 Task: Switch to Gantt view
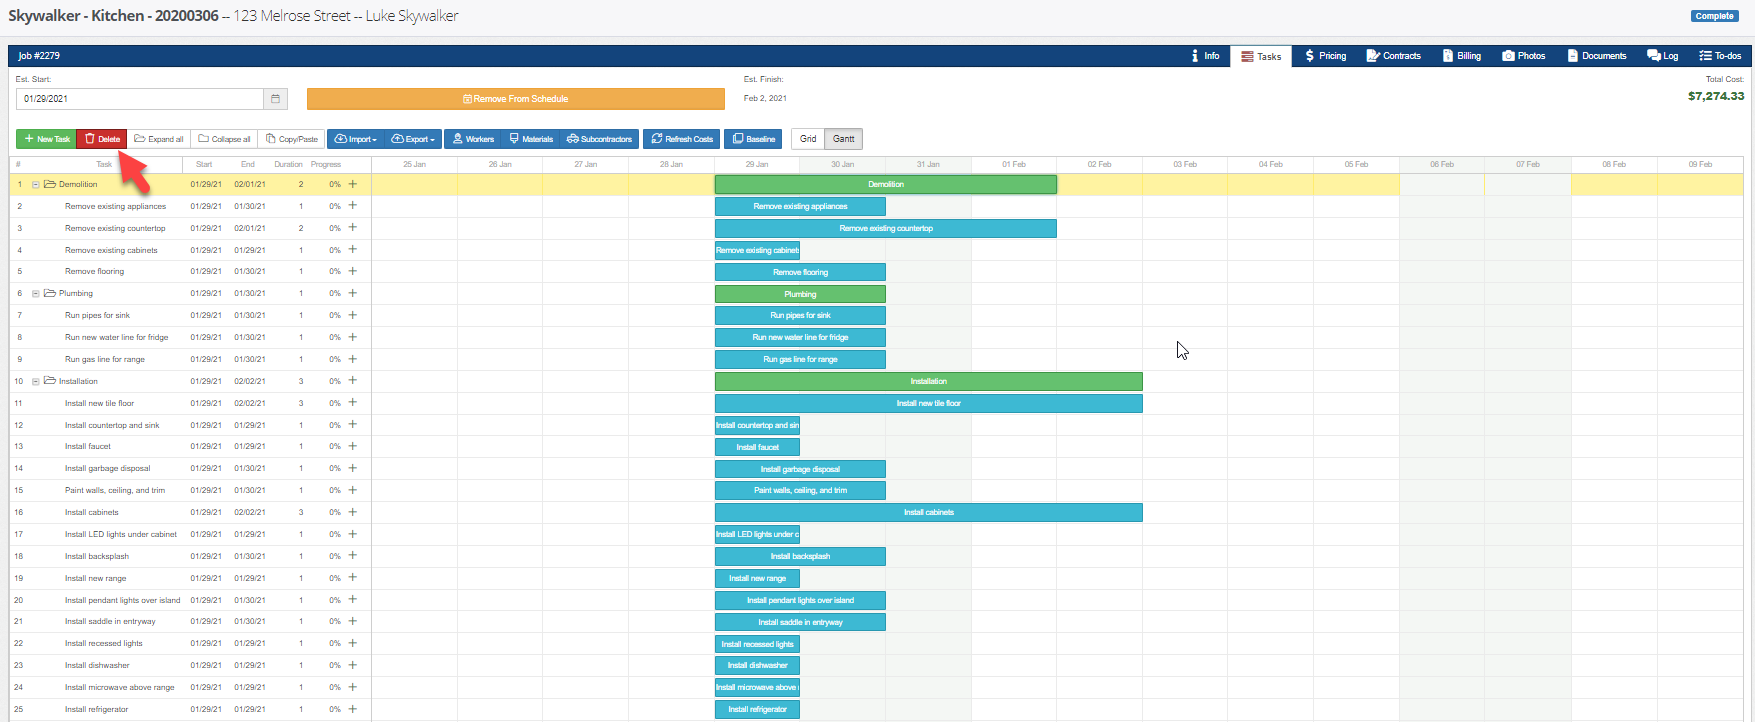(x=844, y=139)
